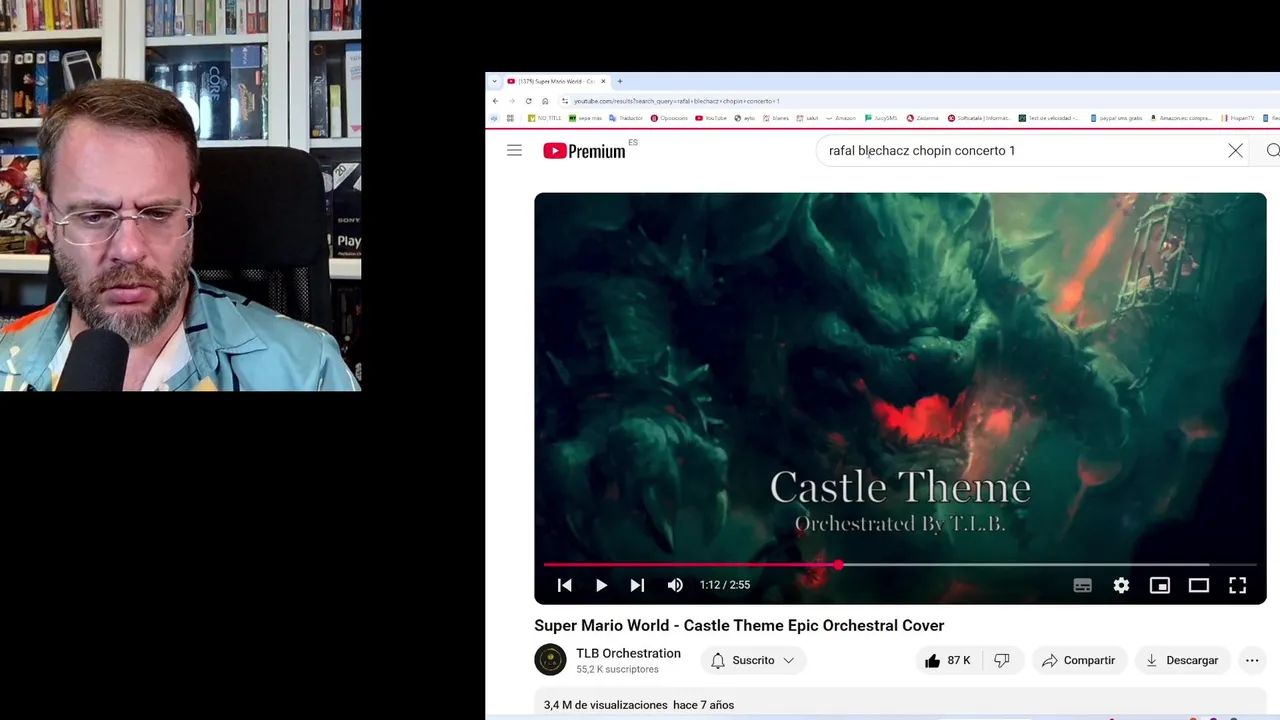Click the youtube.com address bar URL
Viewport: 1280px width, 720px height.
point(676,101)
